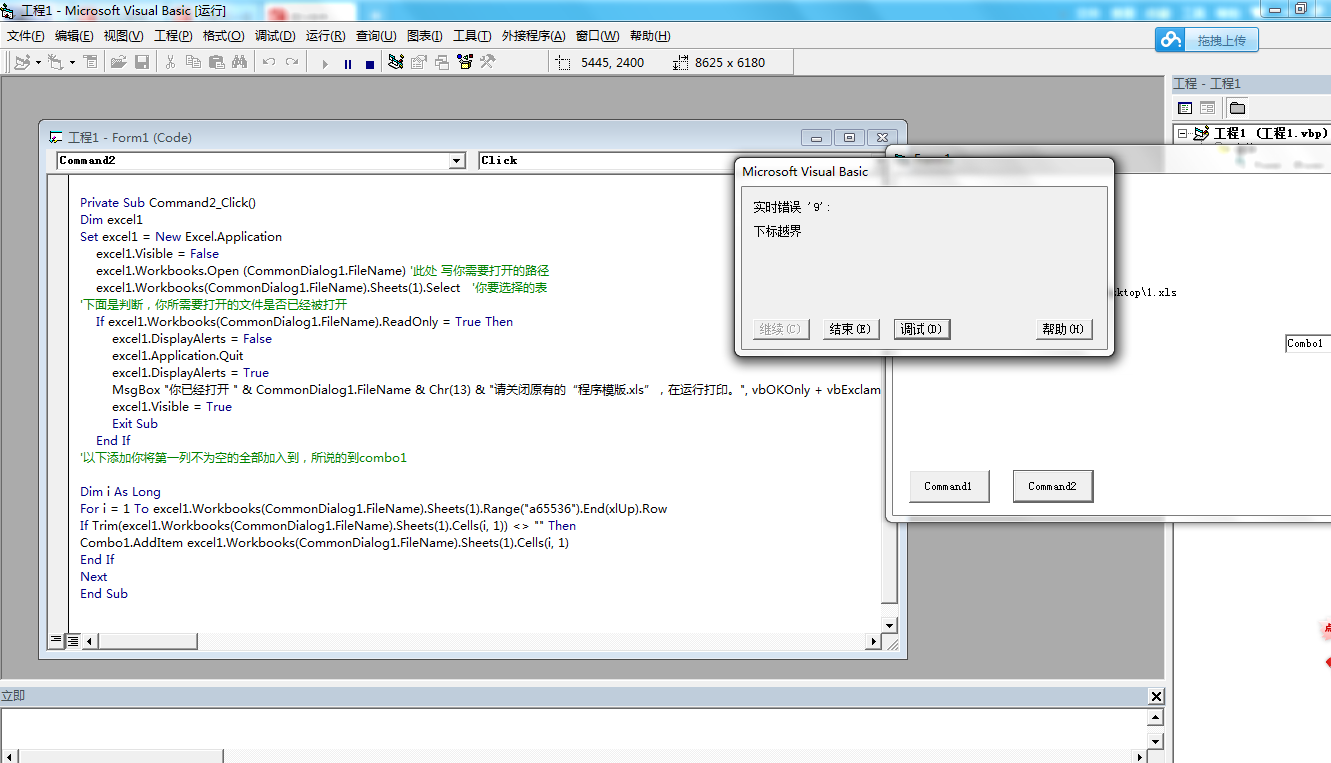Click the Open Project folder icon
Image resolution: width=1331 pixels, height=763 pixels.
[119, 62]
